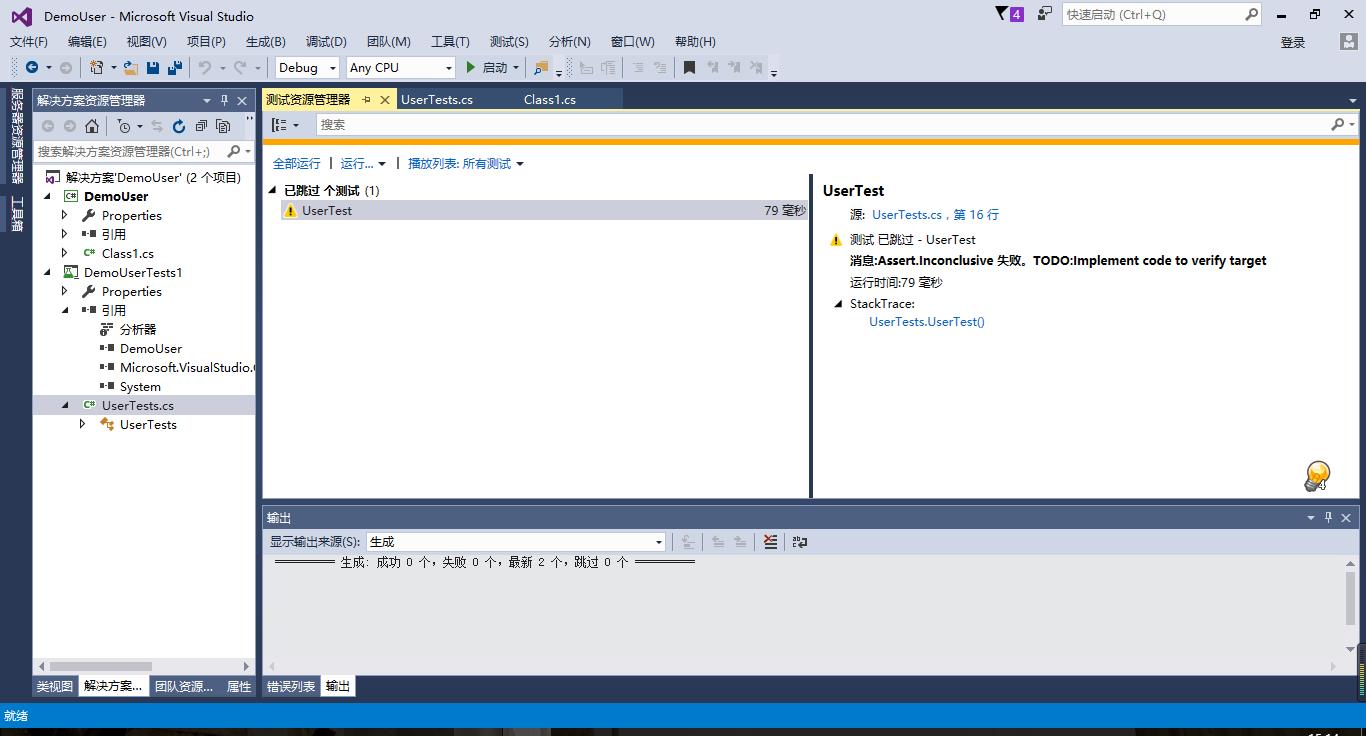Toggle bookmark with the bookmark icon
Image resolution: width=1366 pixels, height=736 pixels.
[689, 67]
